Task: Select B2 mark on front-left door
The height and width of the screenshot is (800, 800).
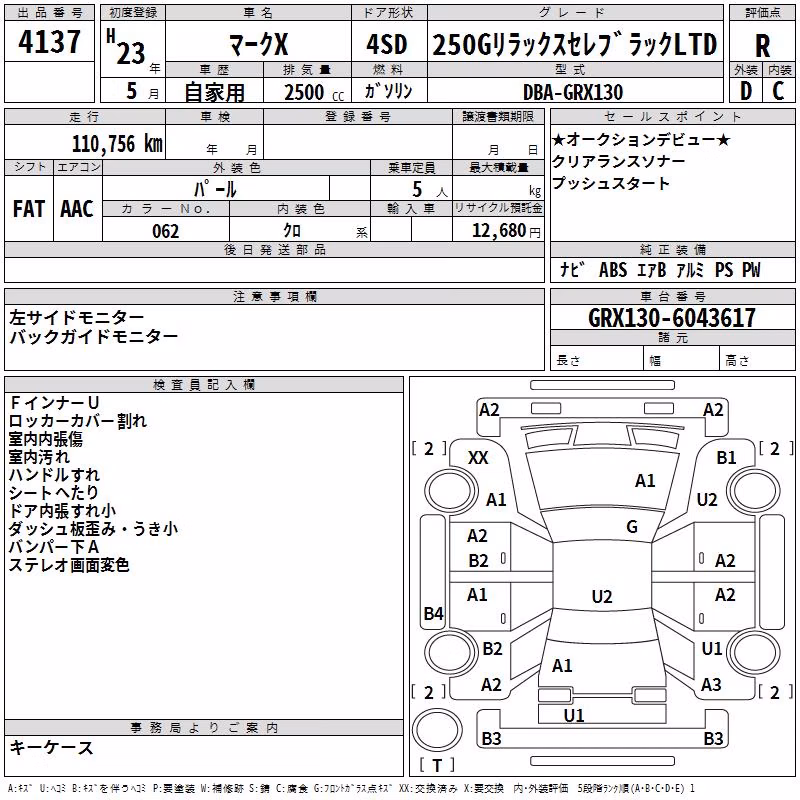Action: coord(479,561)
